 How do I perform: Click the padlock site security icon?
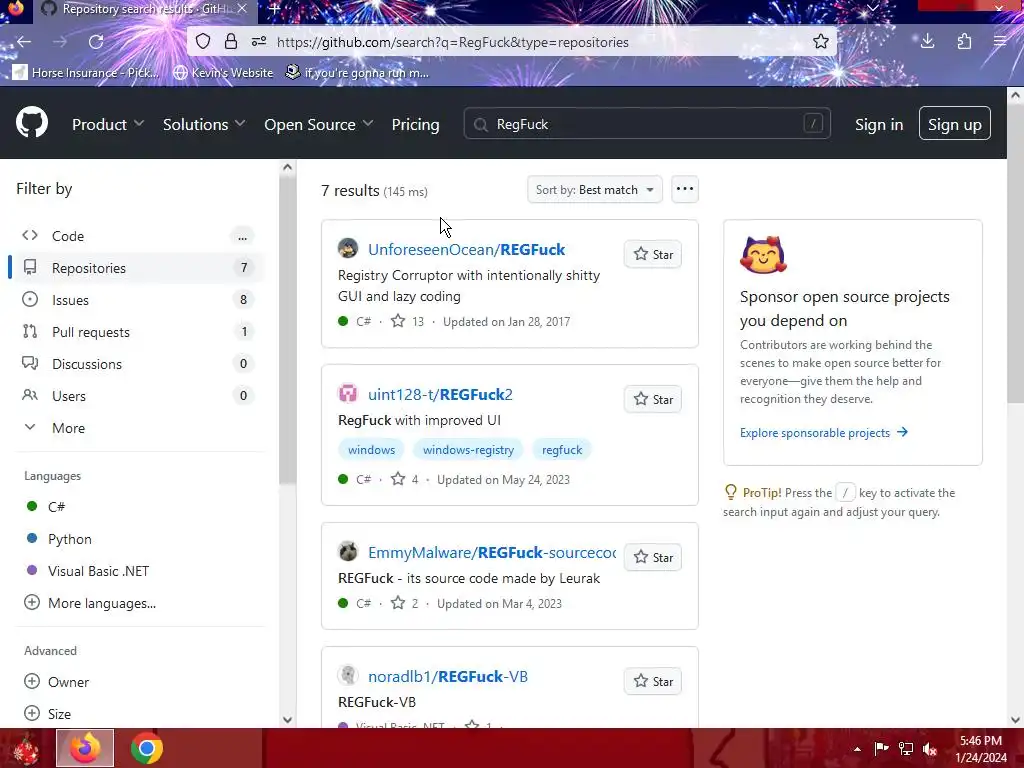pyautogui.click(x=231, y=42)
